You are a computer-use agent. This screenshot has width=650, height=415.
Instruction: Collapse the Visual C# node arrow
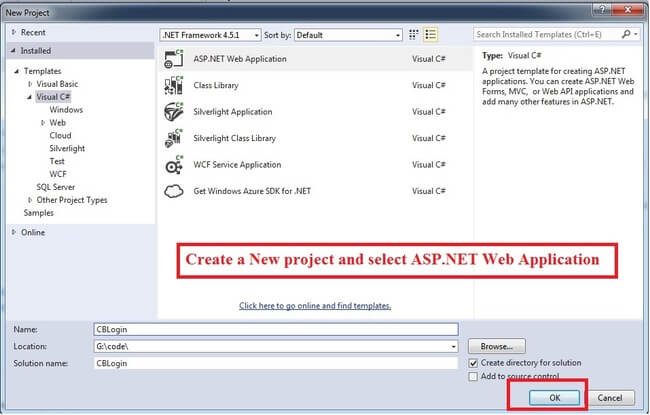click(x=30, y=97)
